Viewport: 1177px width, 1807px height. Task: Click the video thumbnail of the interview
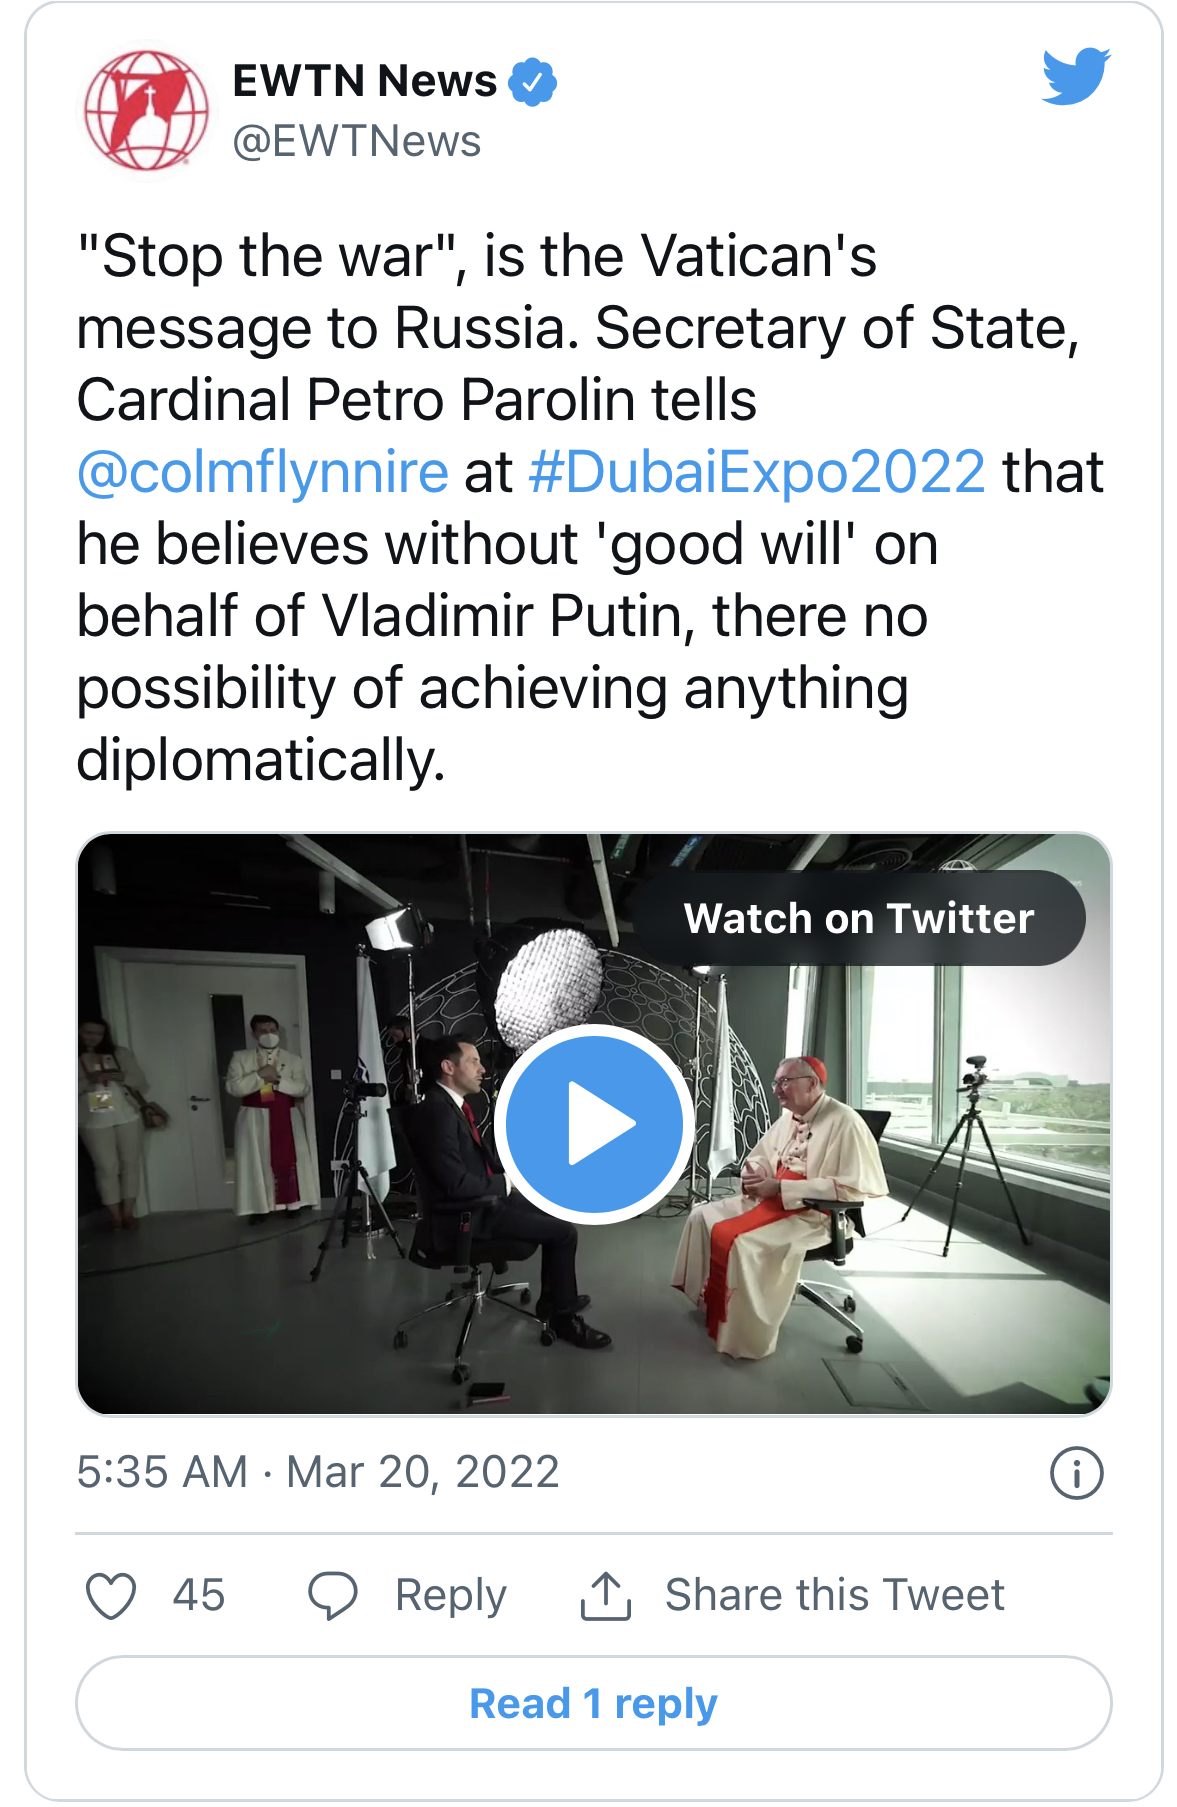point(594,1124)
